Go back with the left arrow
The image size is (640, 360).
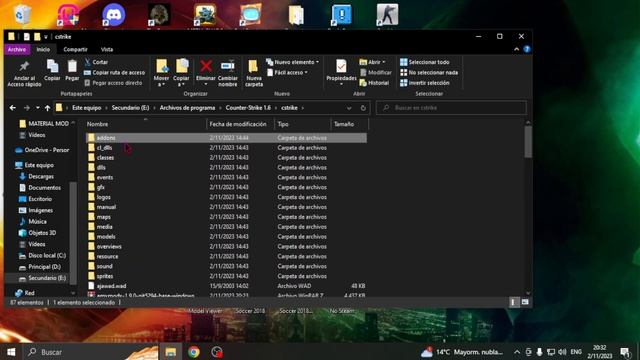click(x=13, y=108)
